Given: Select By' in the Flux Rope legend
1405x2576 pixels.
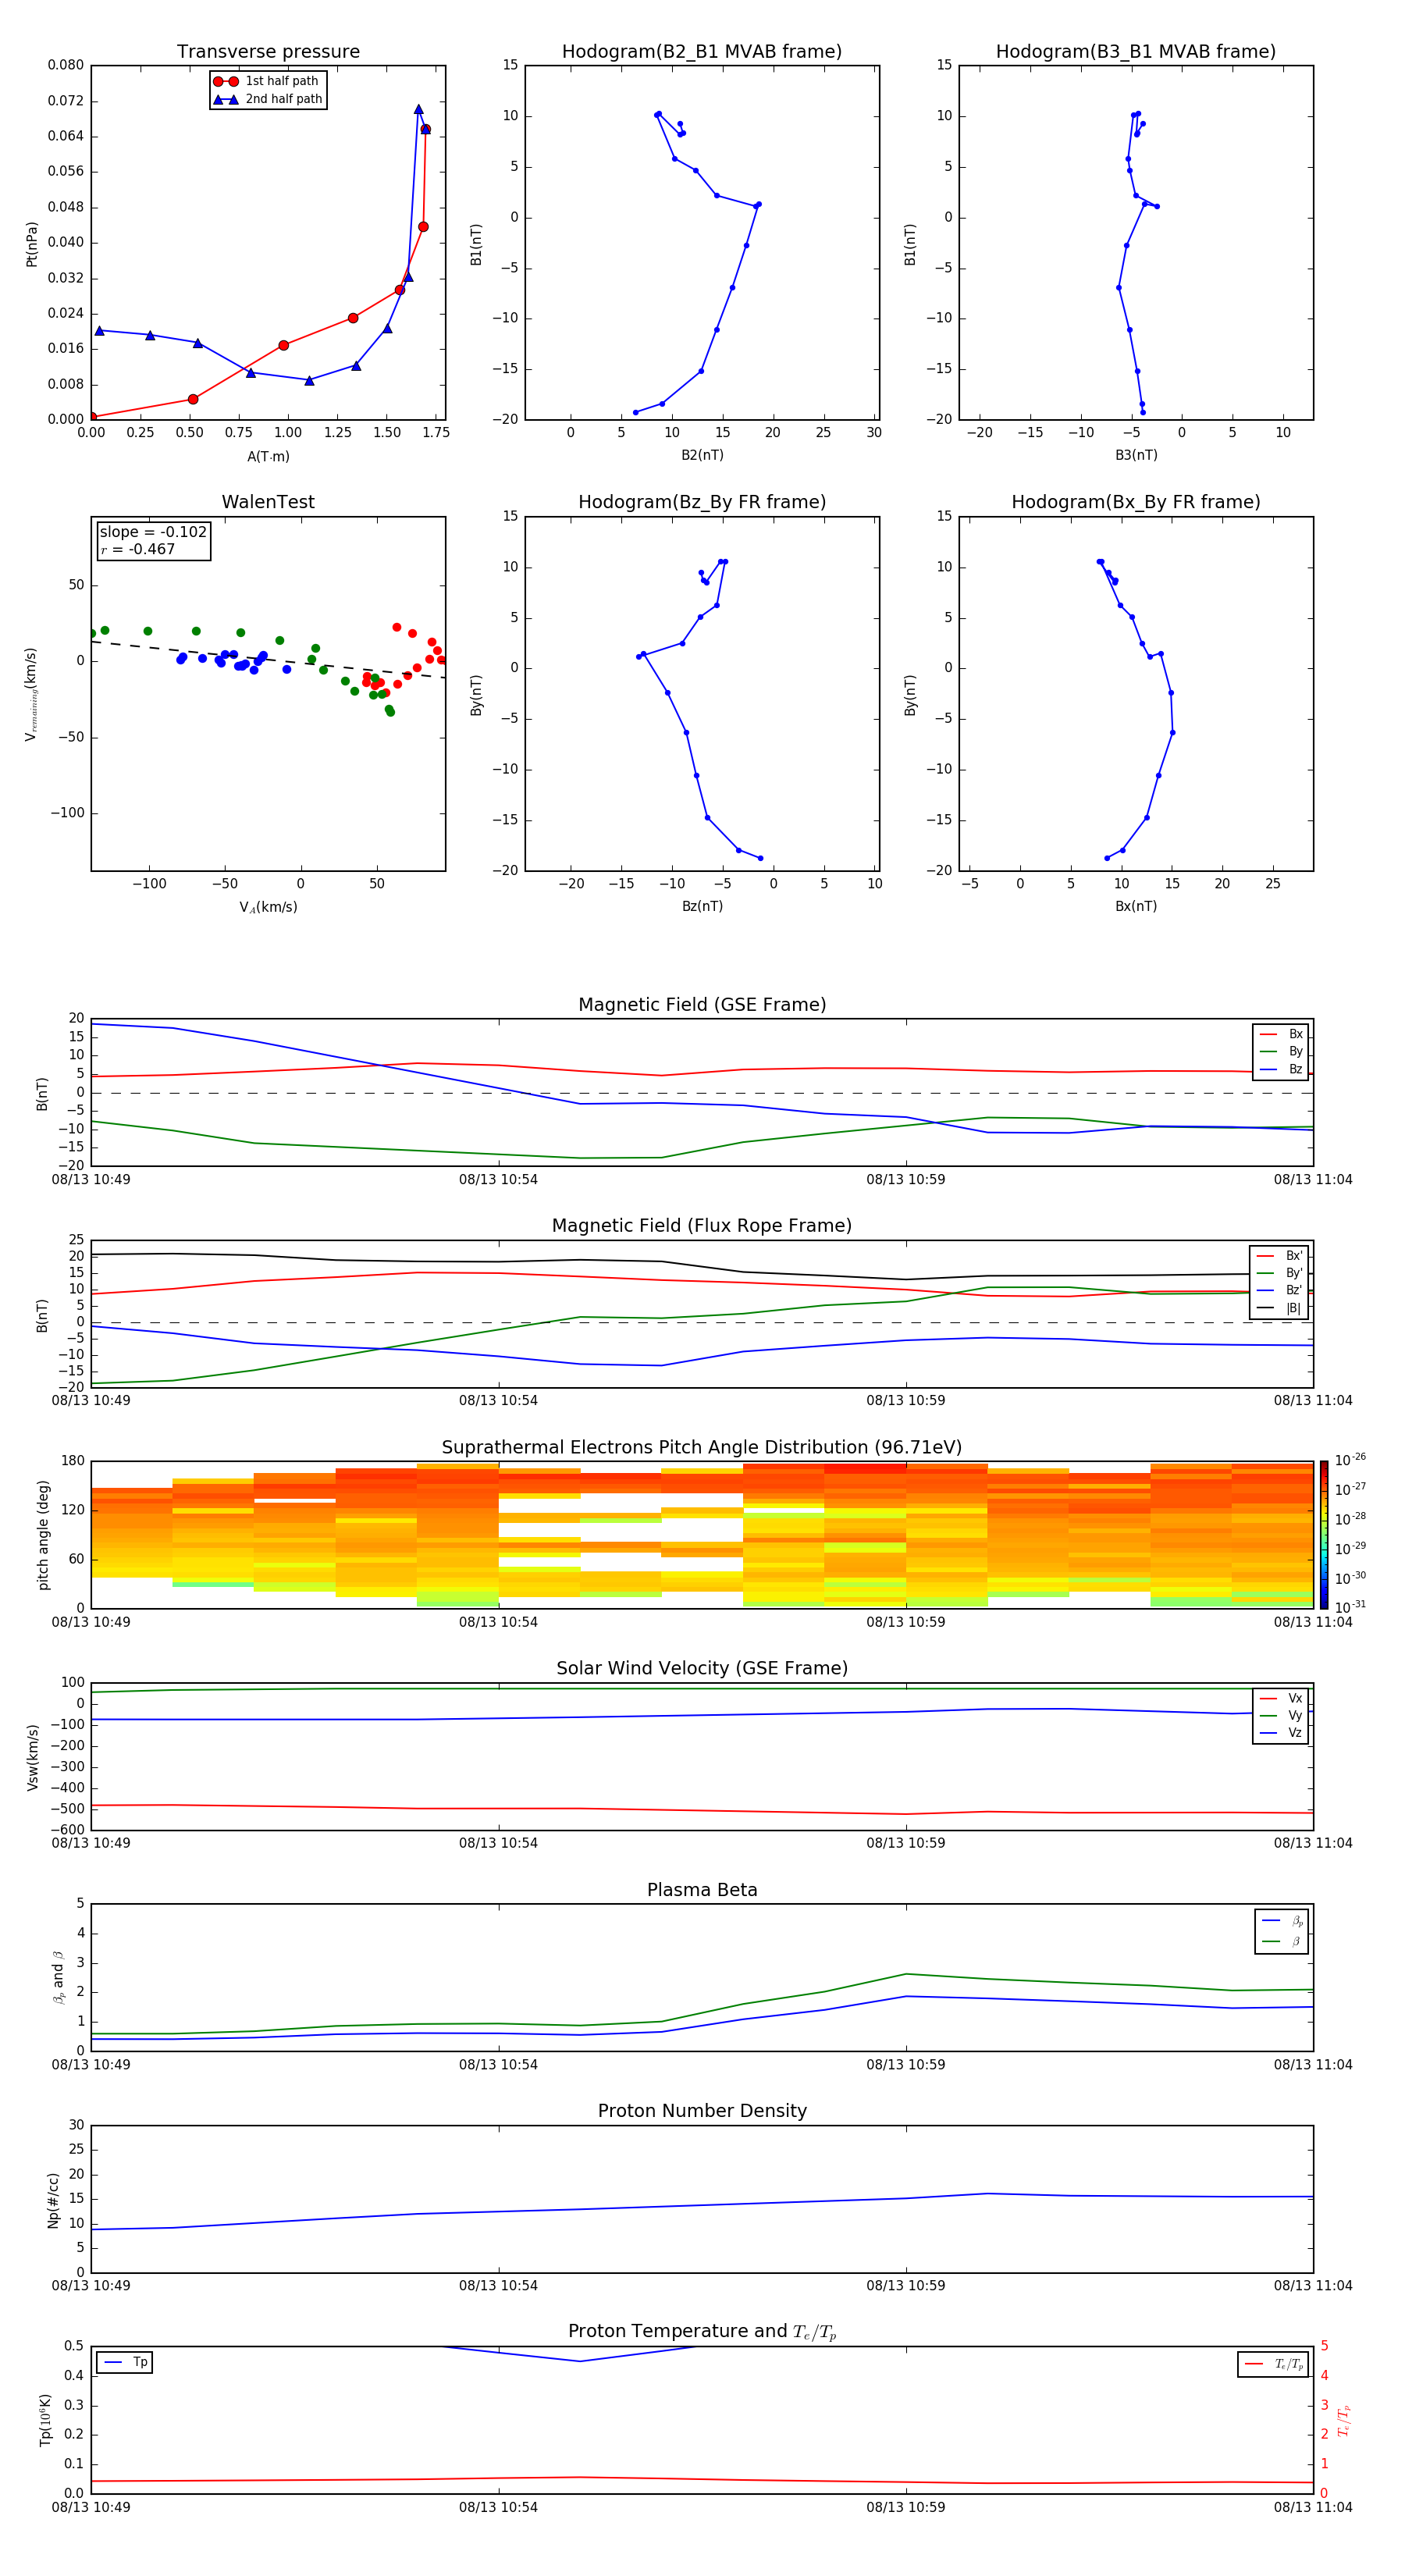Looking at the screenshot, I should 1280,1273.
